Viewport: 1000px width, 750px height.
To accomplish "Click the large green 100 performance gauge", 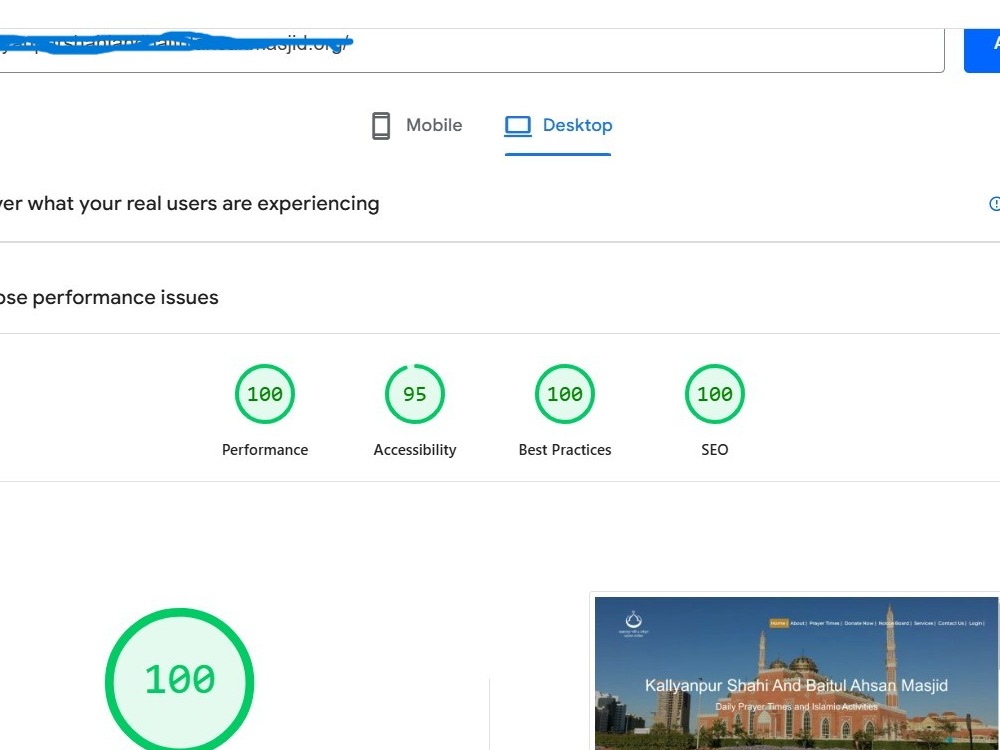I will 179,679.
